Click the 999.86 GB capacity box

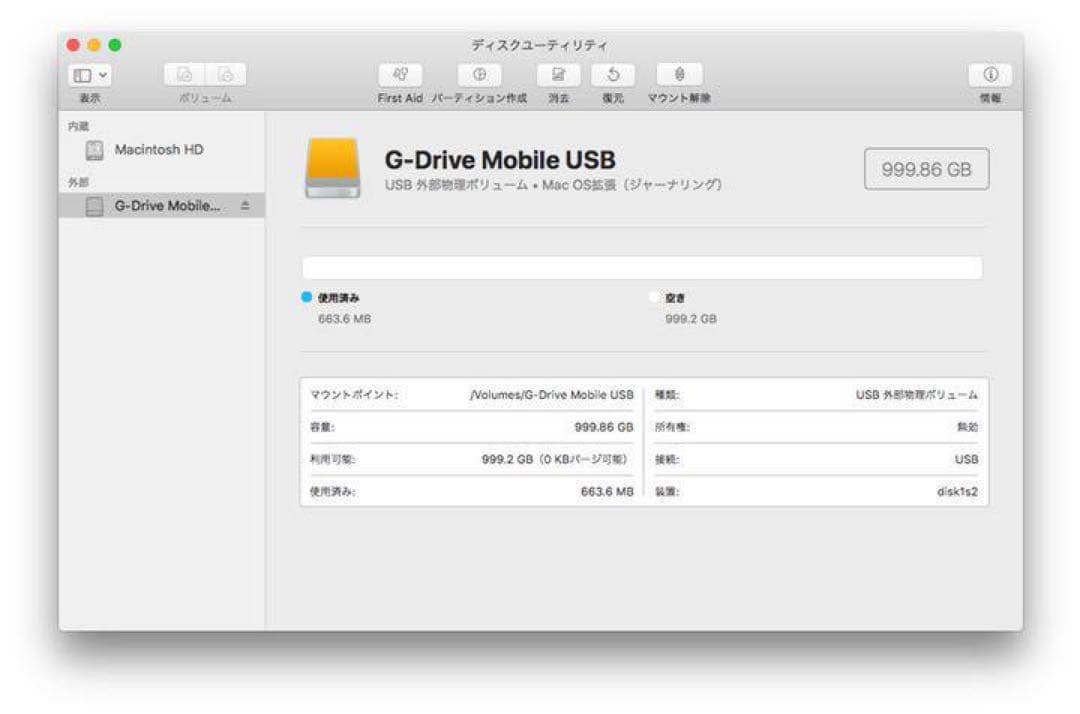pyautogui.click(x=926, y=169)
